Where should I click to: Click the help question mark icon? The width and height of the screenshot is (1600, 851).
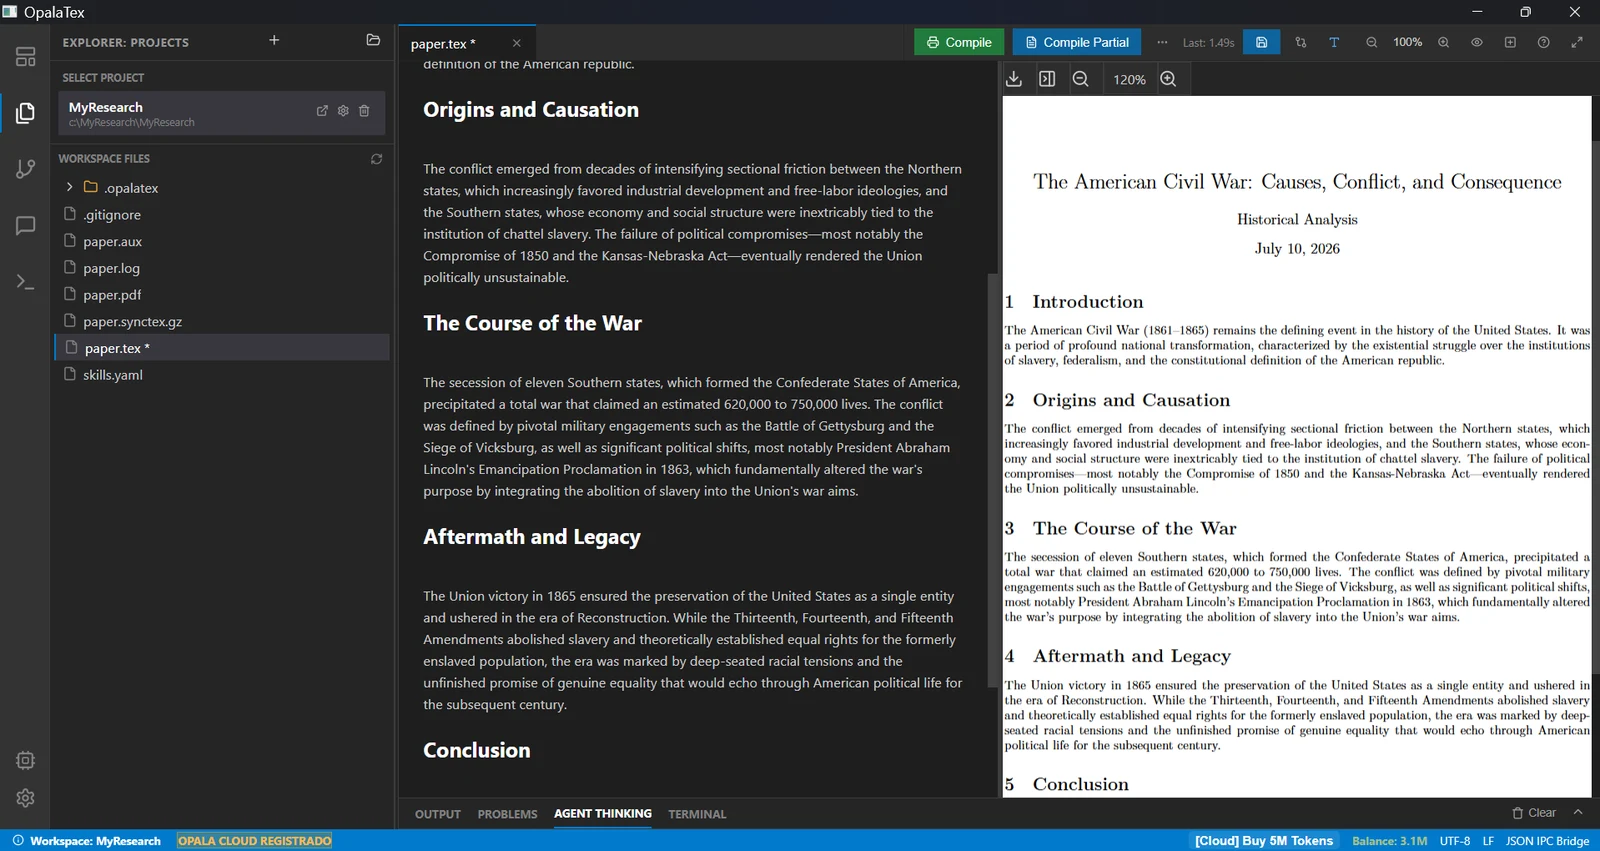pyautogui.click(x=1543, y=42)
